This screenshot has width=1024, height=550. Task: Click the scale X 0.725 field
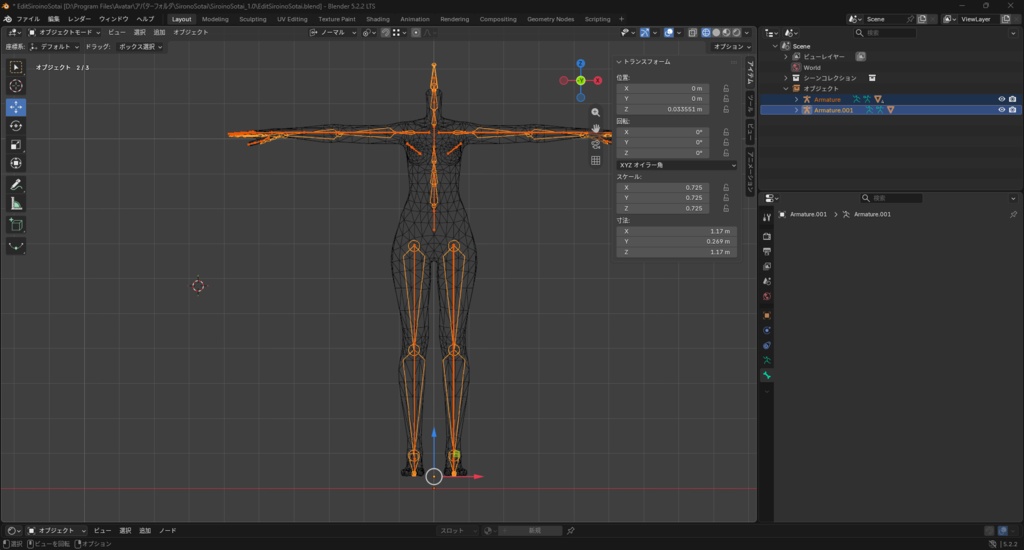pyautogui.click(x=663, y=187)
